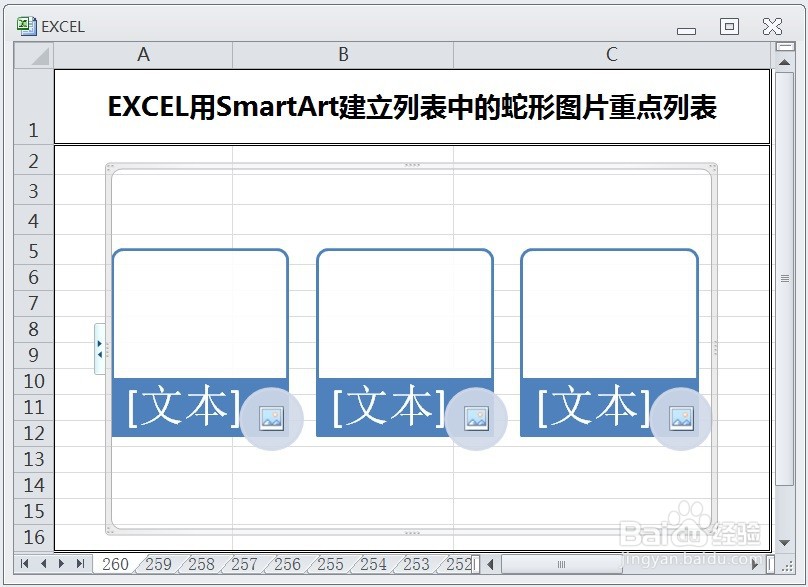Select column C header
This screenshot has height=587, width=808.
(612, 55)
